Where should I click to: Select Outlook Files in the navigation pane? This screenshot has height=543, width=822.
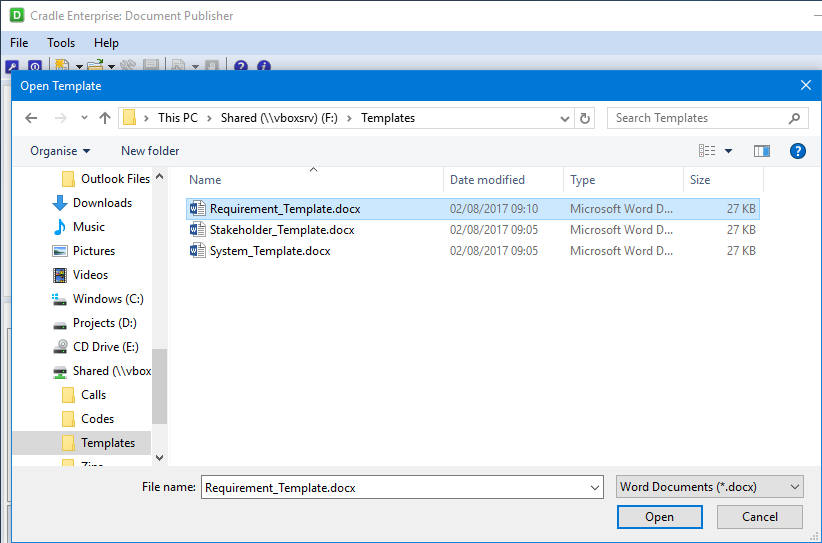pos(105,179)
